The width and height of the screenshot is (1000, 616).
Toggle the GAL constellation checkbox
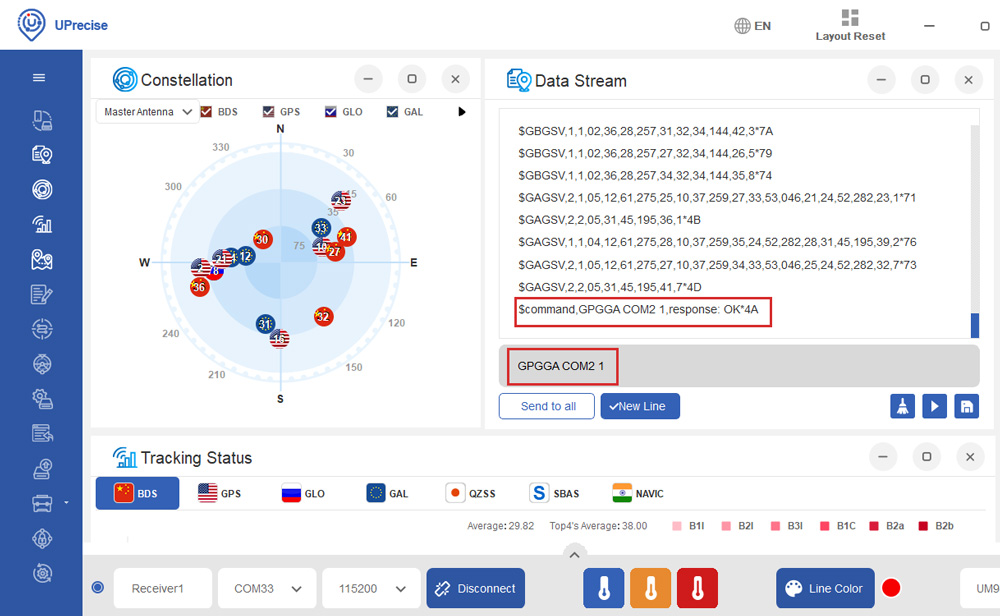pyautogui.click(x=393, y=112)
